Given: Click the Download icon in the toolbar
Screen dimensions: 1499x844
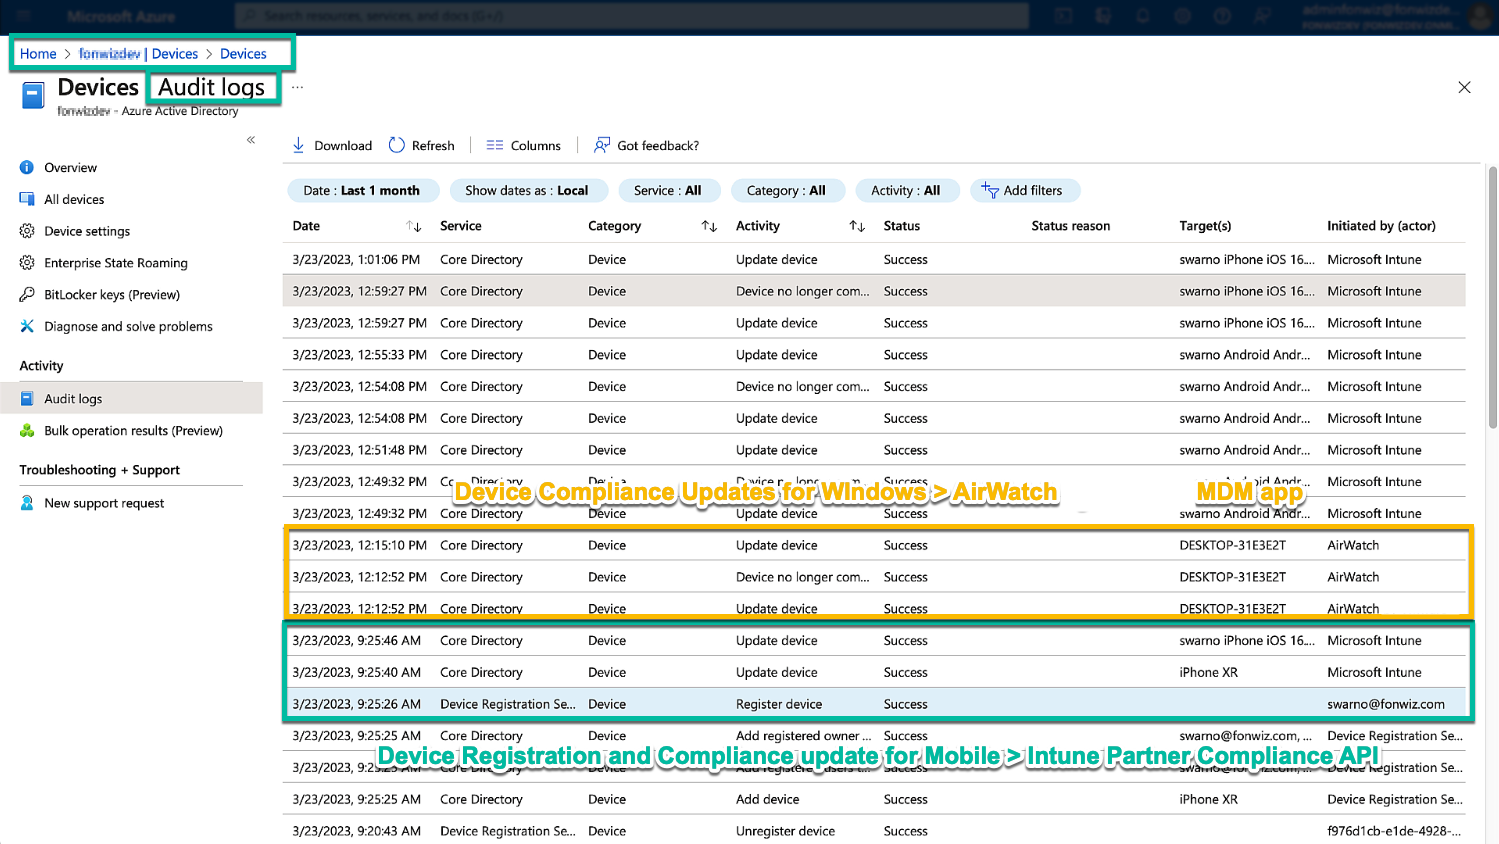Looking at the screenshot, I should (x=298, y=146).
